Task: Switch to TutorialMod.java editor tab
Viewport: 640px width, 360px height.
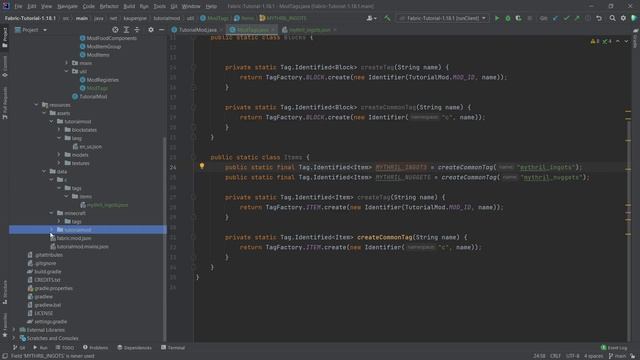Action: click(198, 30)
